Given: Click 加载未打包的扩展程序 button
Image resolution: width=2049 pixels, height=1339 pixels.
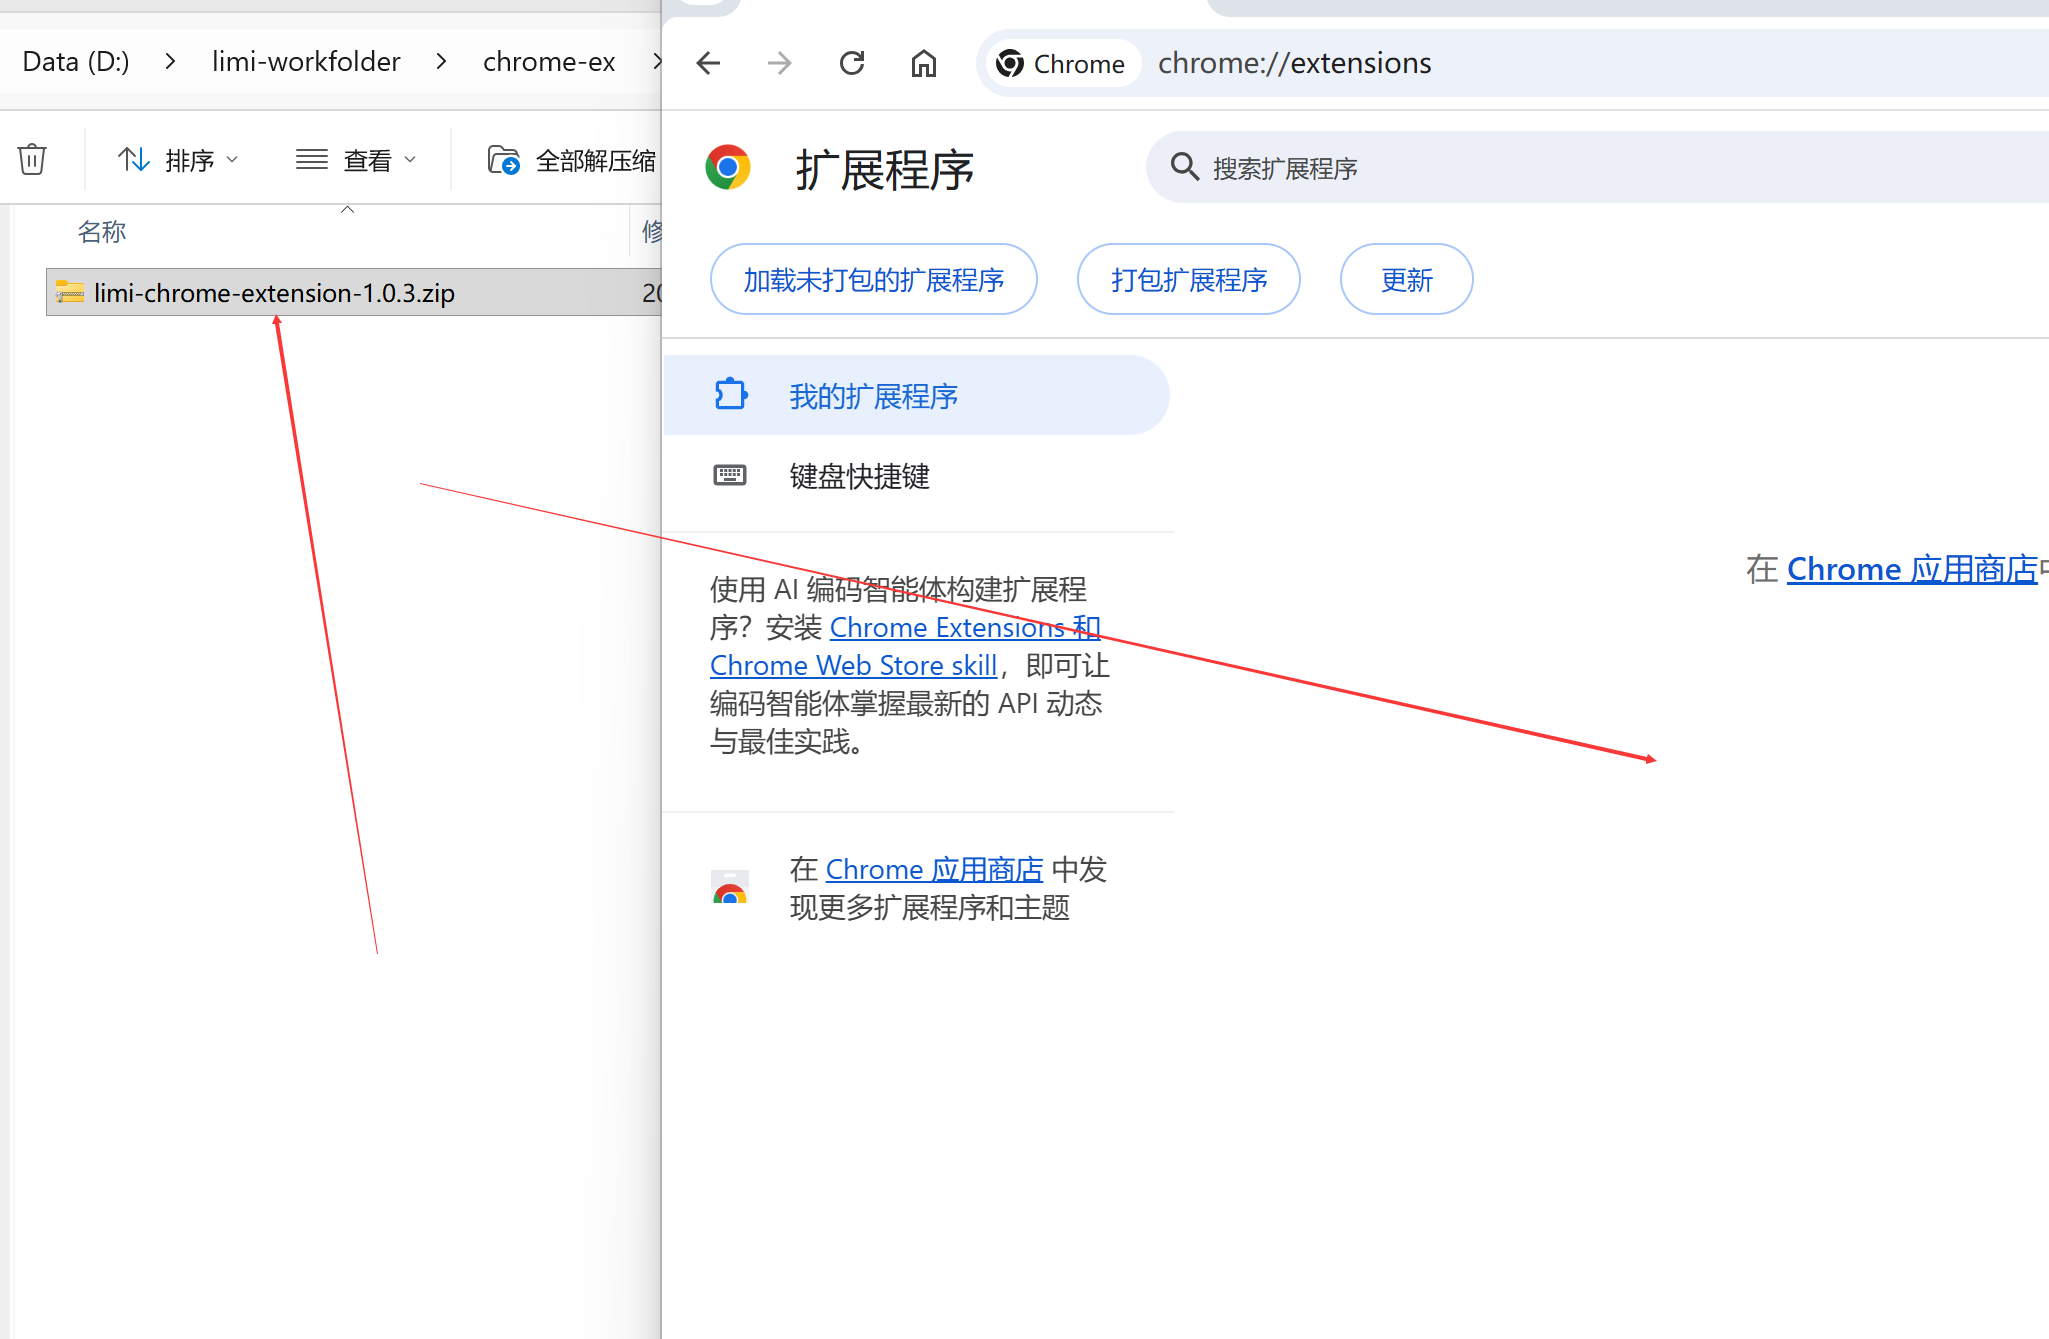Looking at the screenshot, I should point(873,279).
